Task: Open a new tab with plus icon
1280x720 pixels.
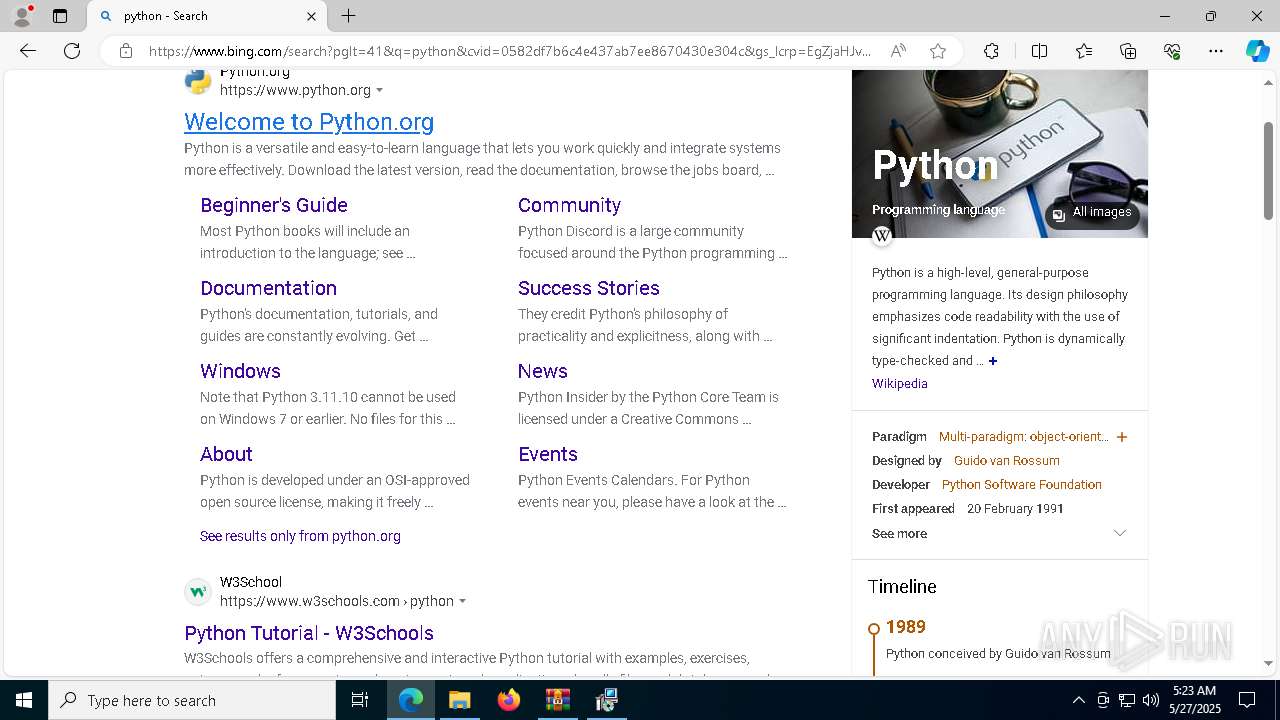Action: pyautogui.click(x=348, y=16)
